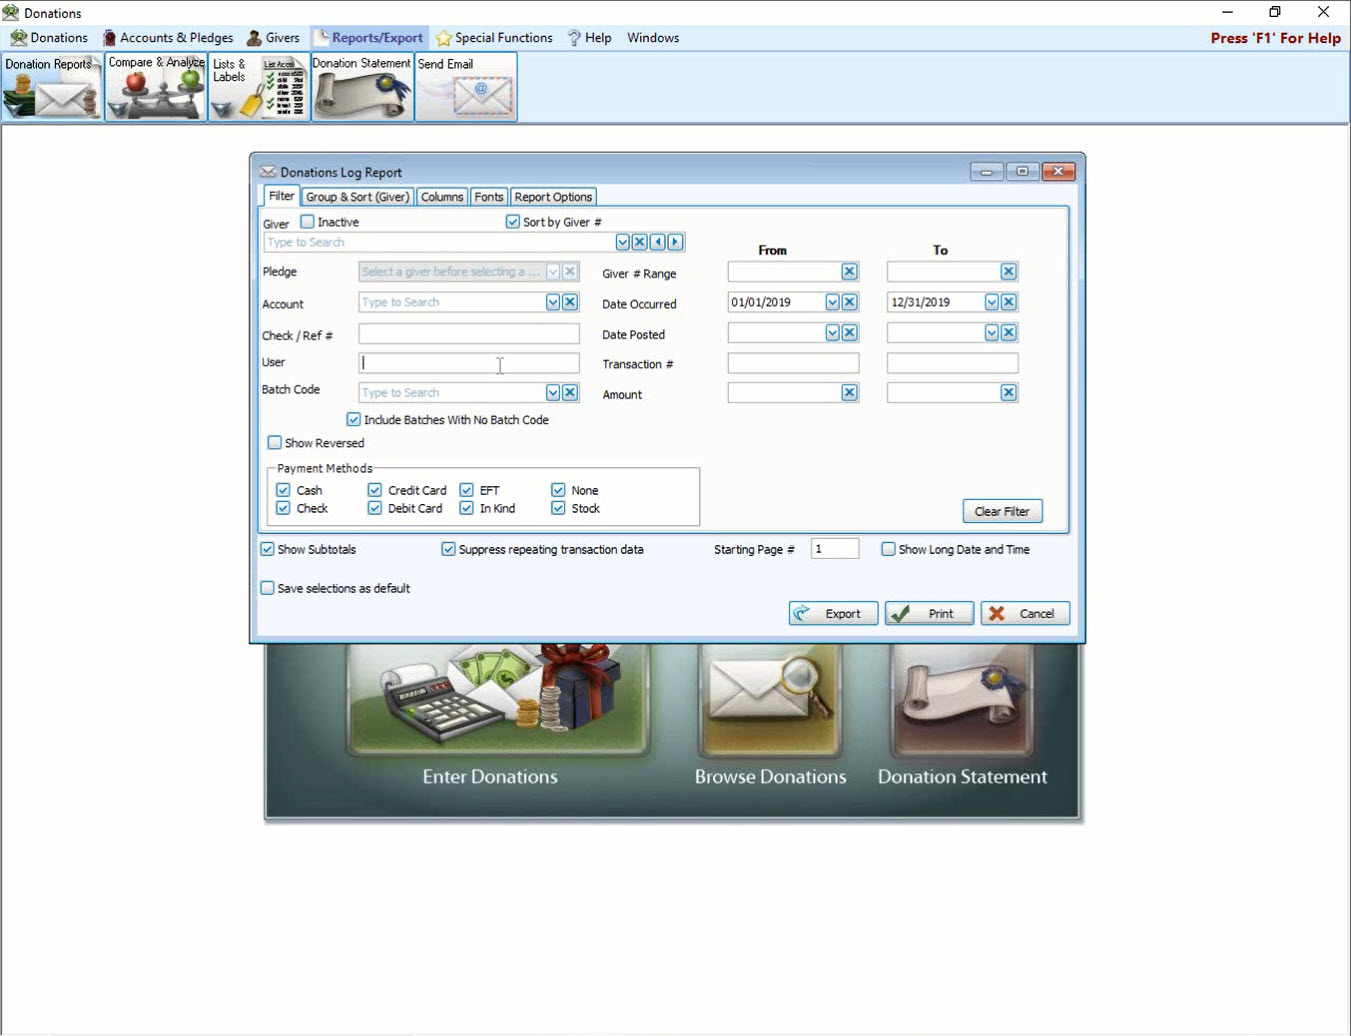Open Date Occurred To calendar dropdown
Image resolution: width=1351 pixels, height=1036 pixels.
[x=991, y=302]
